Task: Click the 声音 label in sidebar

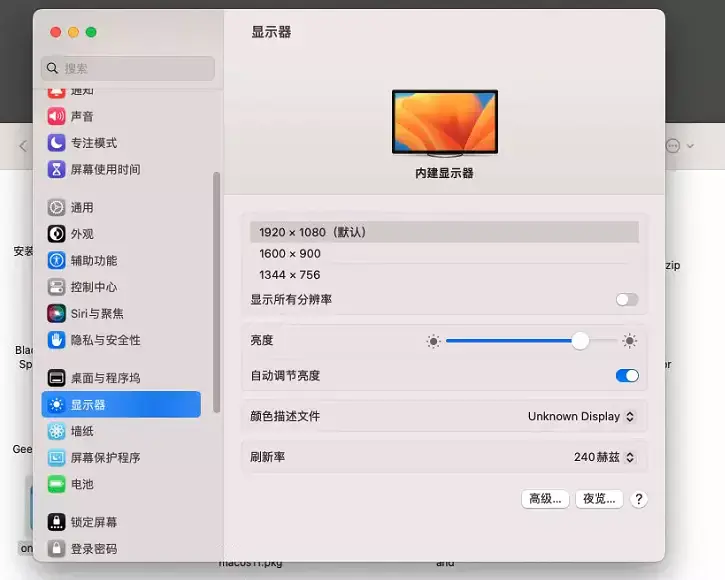Action: 82,116
